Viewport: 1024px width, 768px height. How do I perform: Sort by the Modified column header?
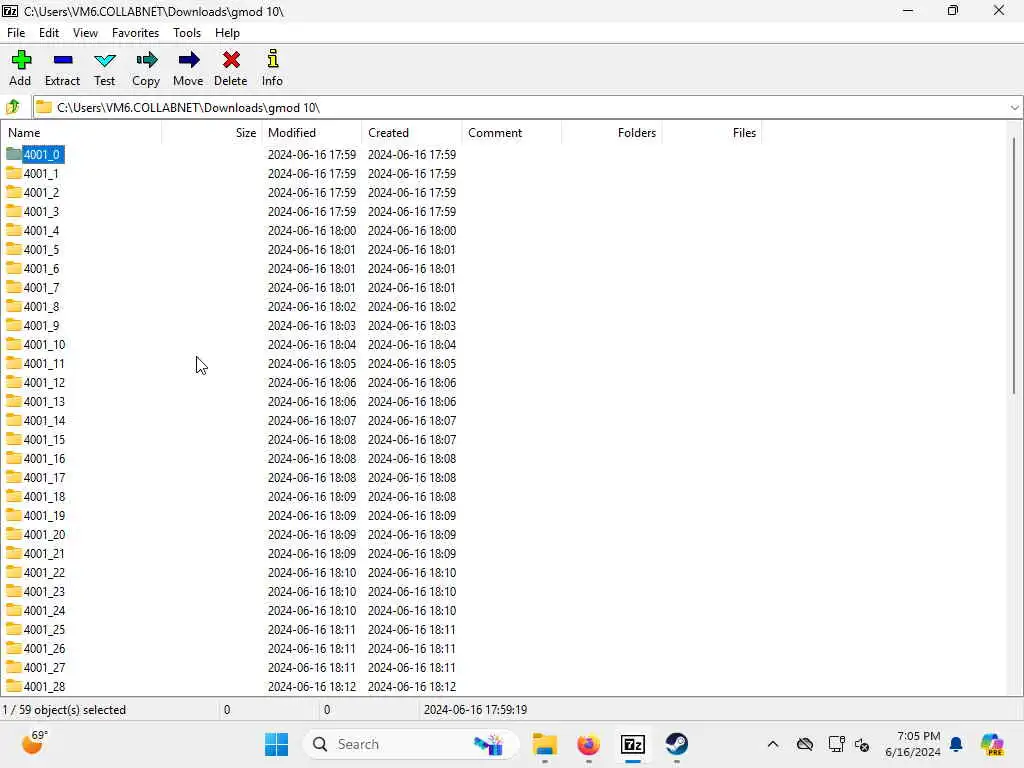(x=312, y=133)
